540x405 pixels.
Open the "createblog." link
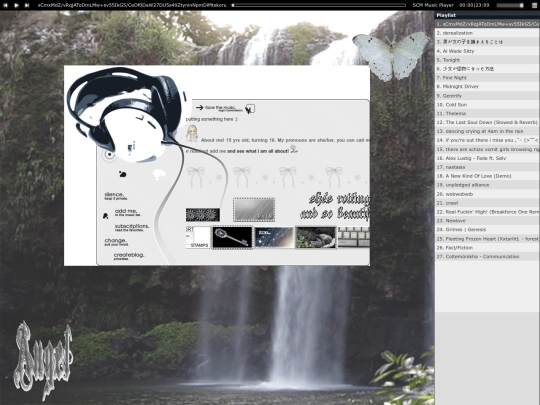[x=129, y=257]
